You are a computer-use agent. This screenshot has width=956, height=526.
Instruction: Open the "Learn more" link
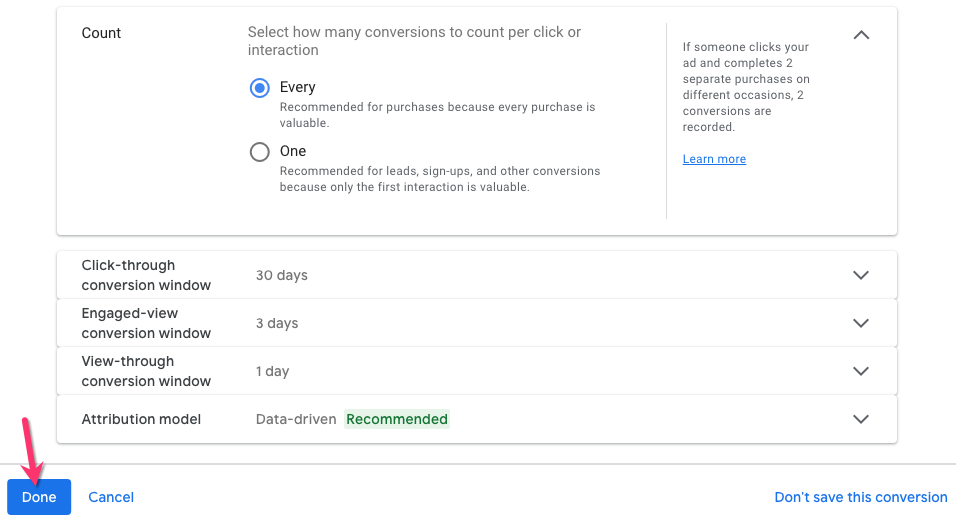(714, 159)
